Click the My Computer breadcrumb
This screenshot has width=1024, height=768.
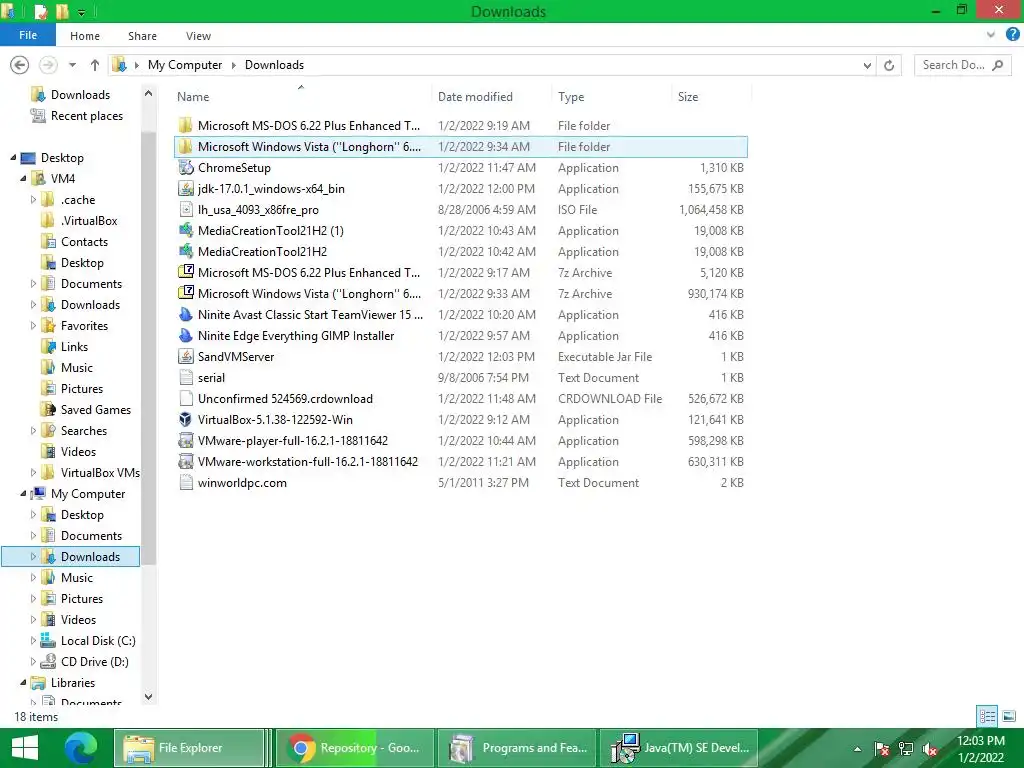pos(185,65)
